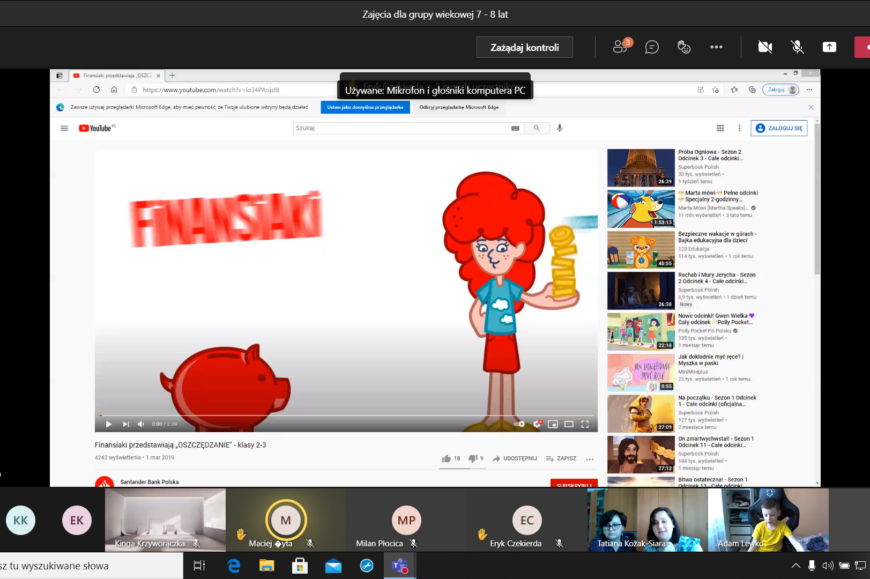Screen dimensions: 870x579
Task: Open the Teams reactions menu
Action: 684,47
